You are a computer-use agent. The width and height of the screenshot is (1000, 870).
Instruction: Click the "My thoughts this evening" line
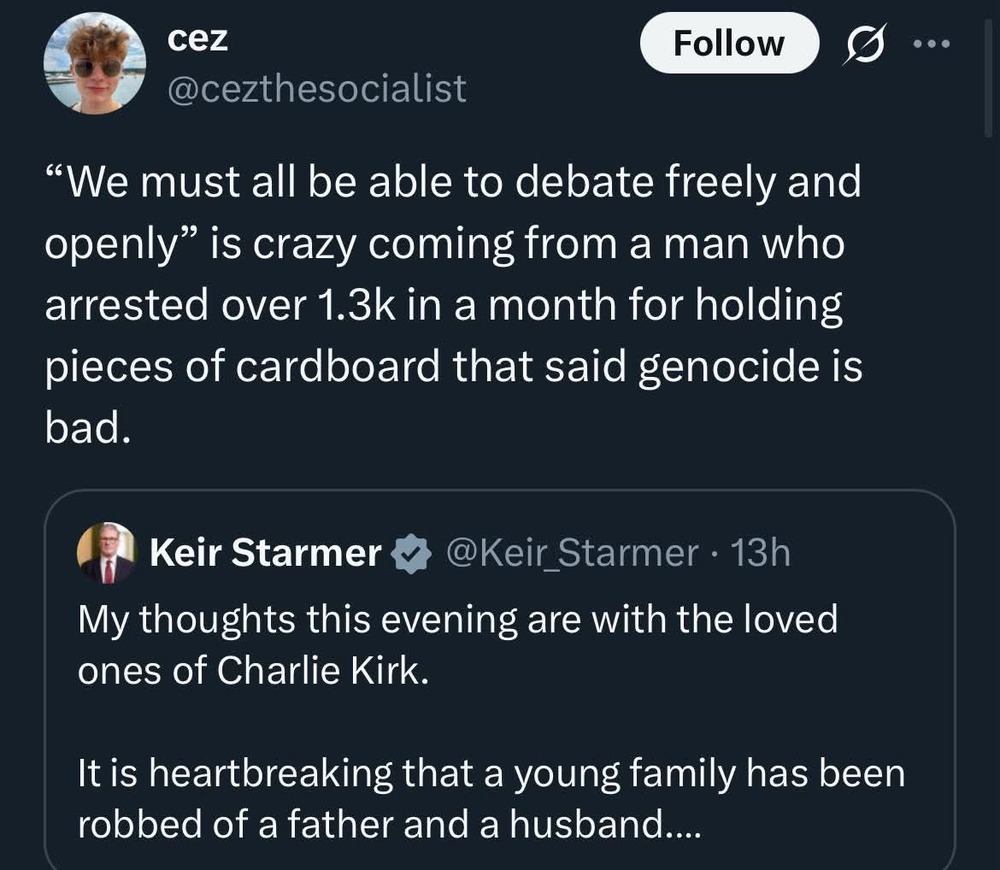point(457,620)
